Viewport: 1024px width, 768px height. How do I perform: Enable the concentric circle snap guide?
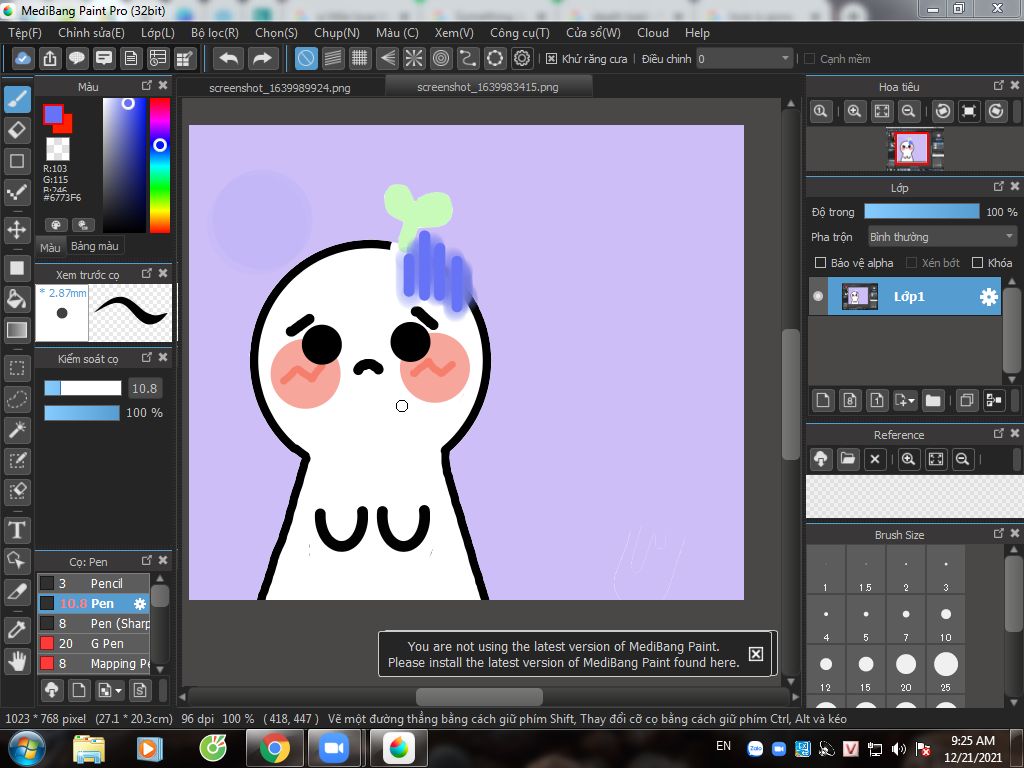[441, 59]
